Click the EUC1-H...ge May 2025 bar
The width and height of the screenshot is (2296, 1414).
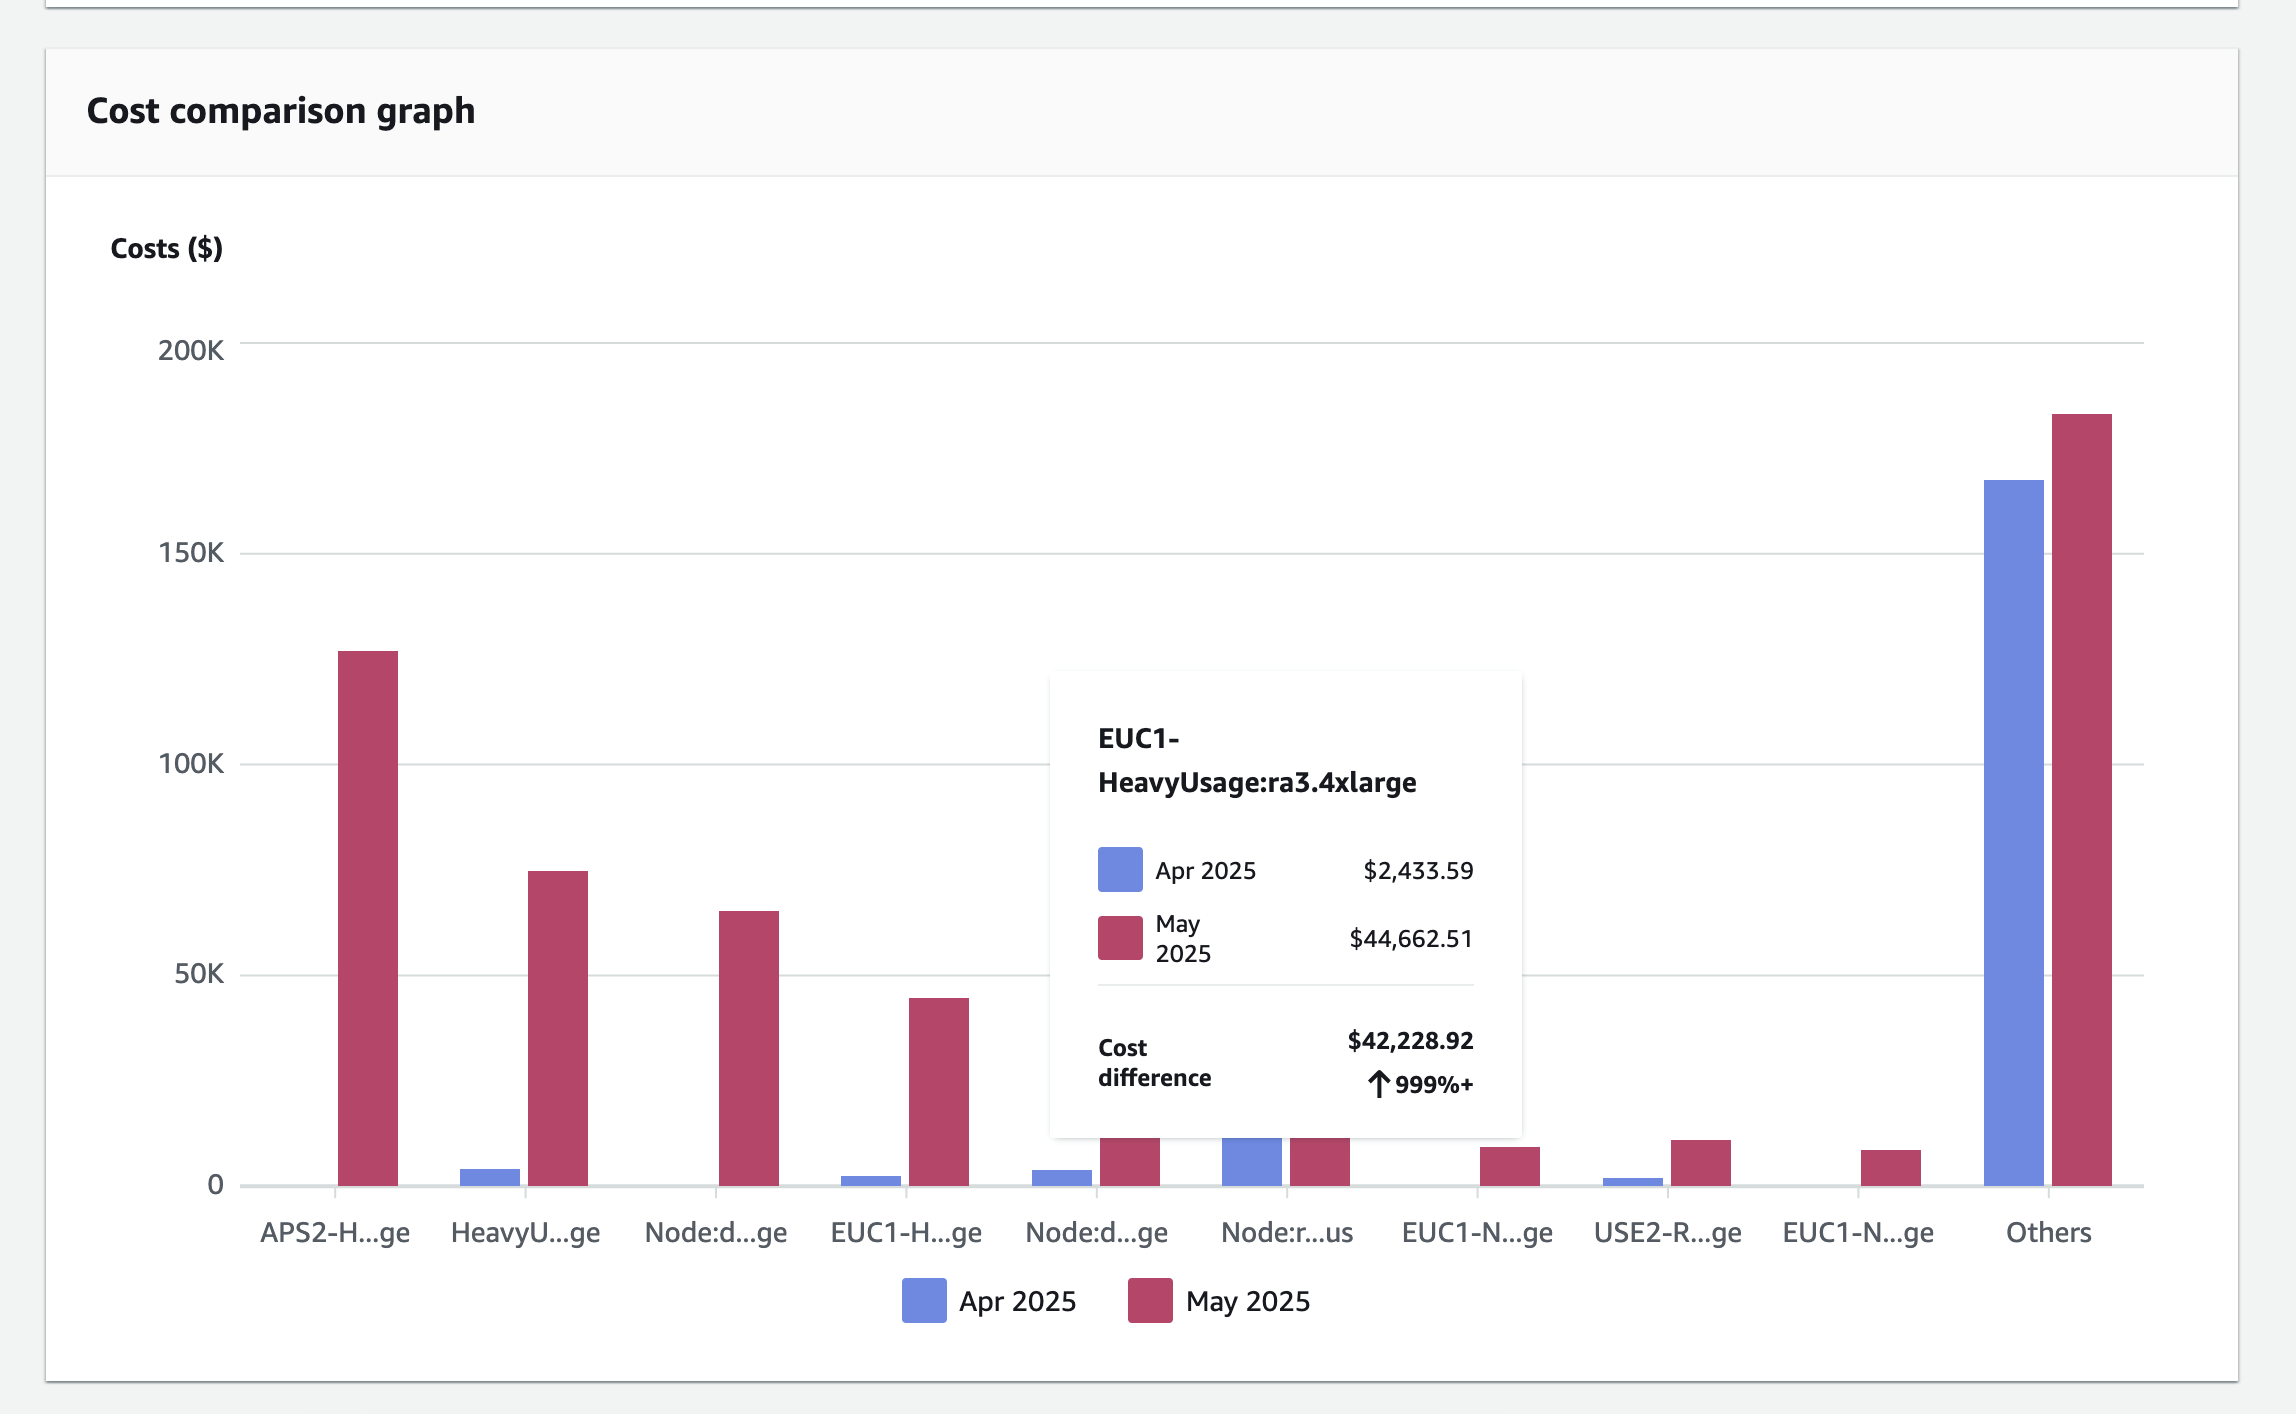(x=938, y=1091)
